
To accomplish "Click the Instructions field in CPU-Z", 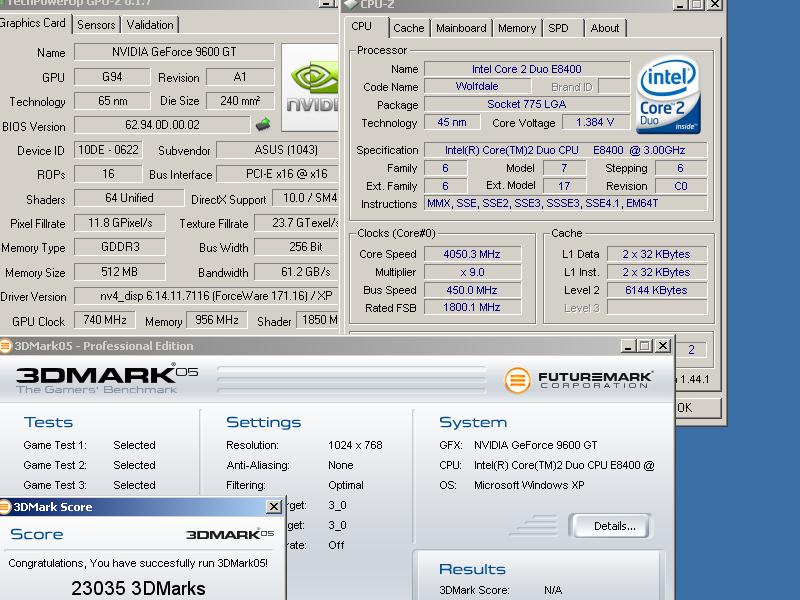I will [565, 203].
